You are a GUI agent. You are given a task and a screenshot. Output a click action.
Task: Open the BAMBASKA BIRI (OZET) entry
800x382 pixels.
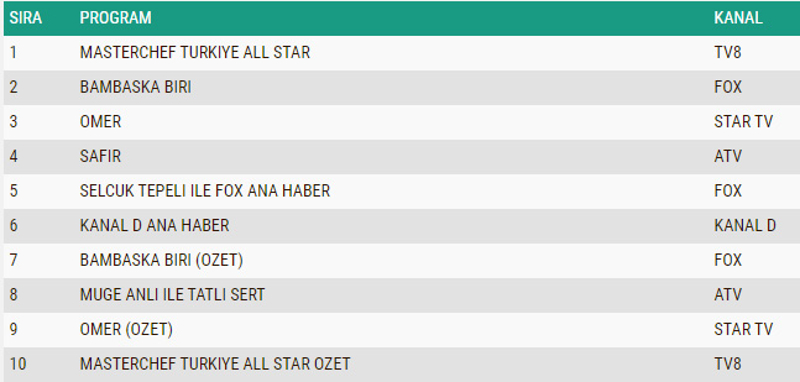pos(161,260)
